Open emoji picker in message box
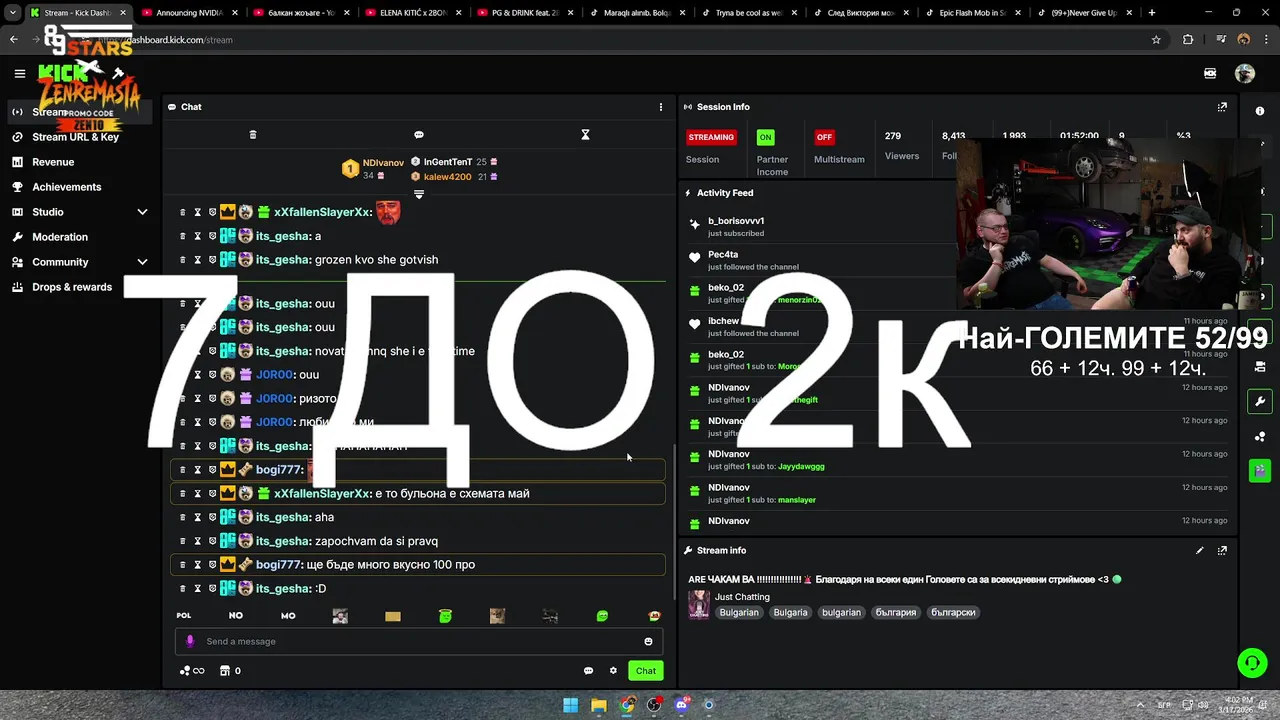The width and height of the screenshot is (1280, 720). point(648,642)
